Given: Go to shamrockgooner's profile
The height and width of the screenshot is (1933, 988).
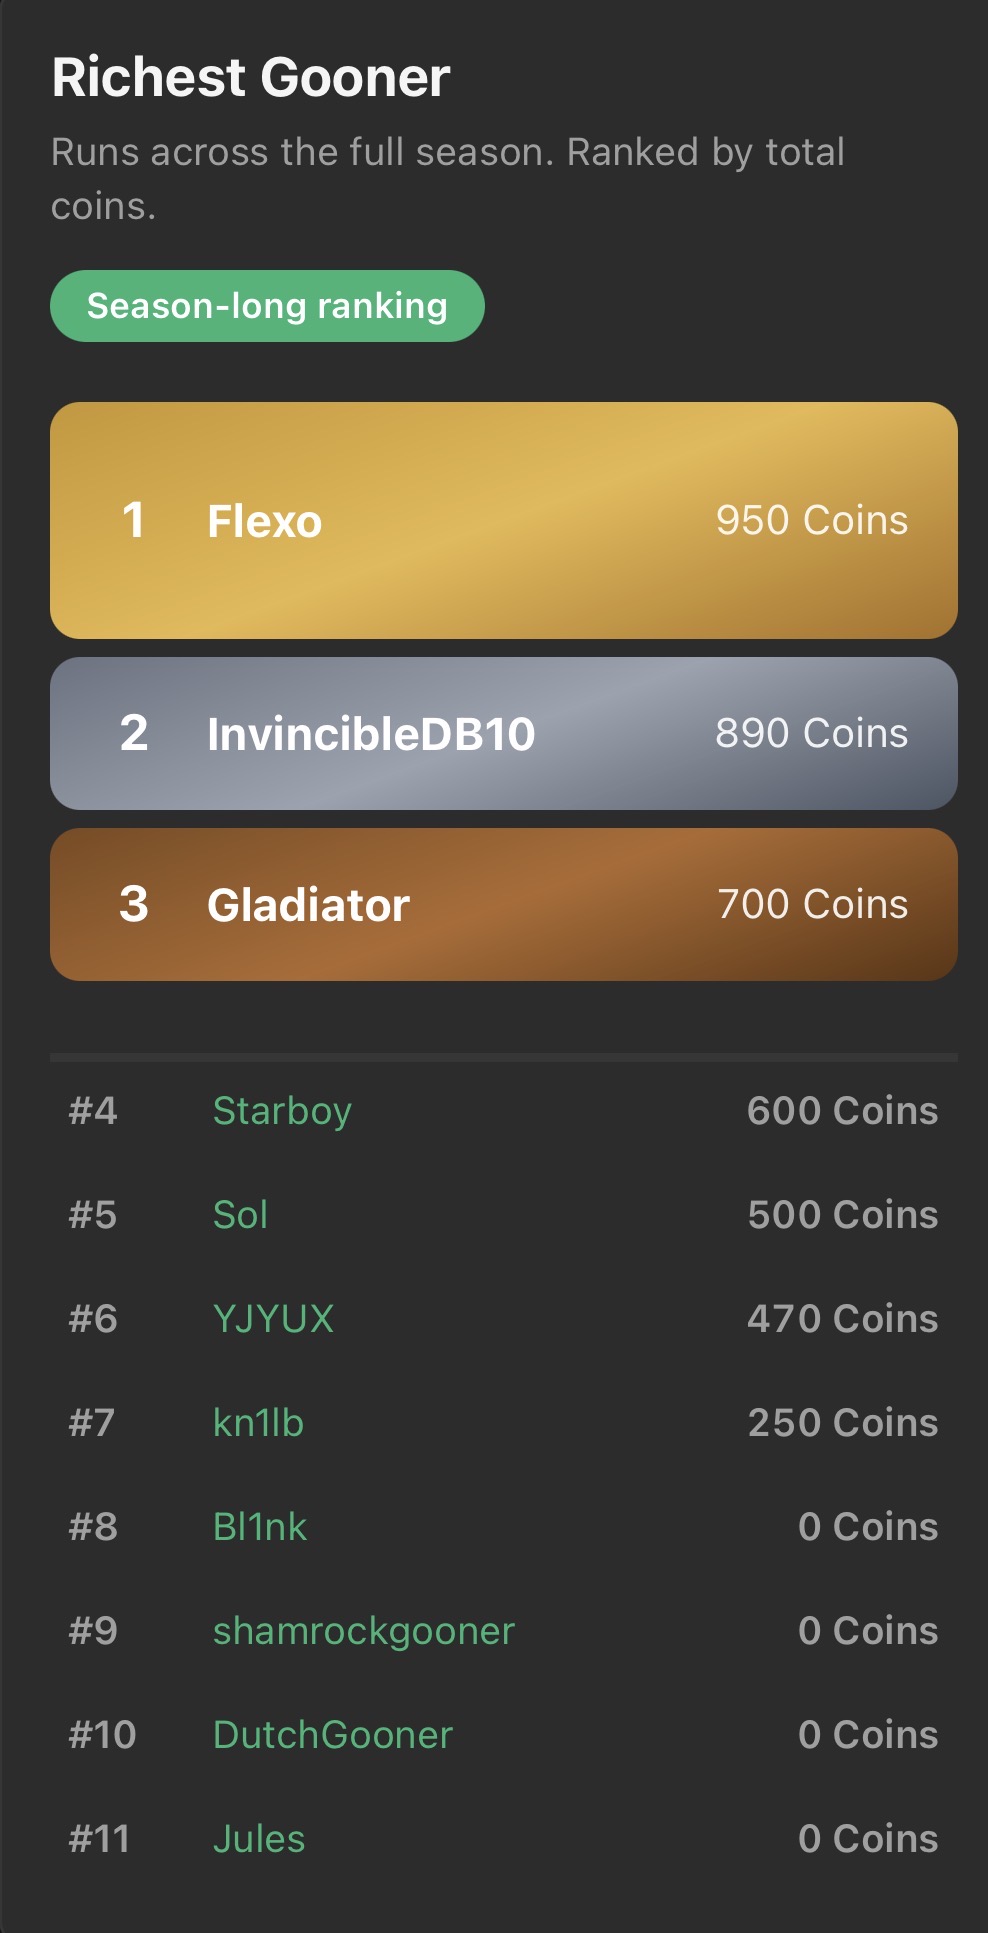Looking at the screenshot, I should (363, 1631).
